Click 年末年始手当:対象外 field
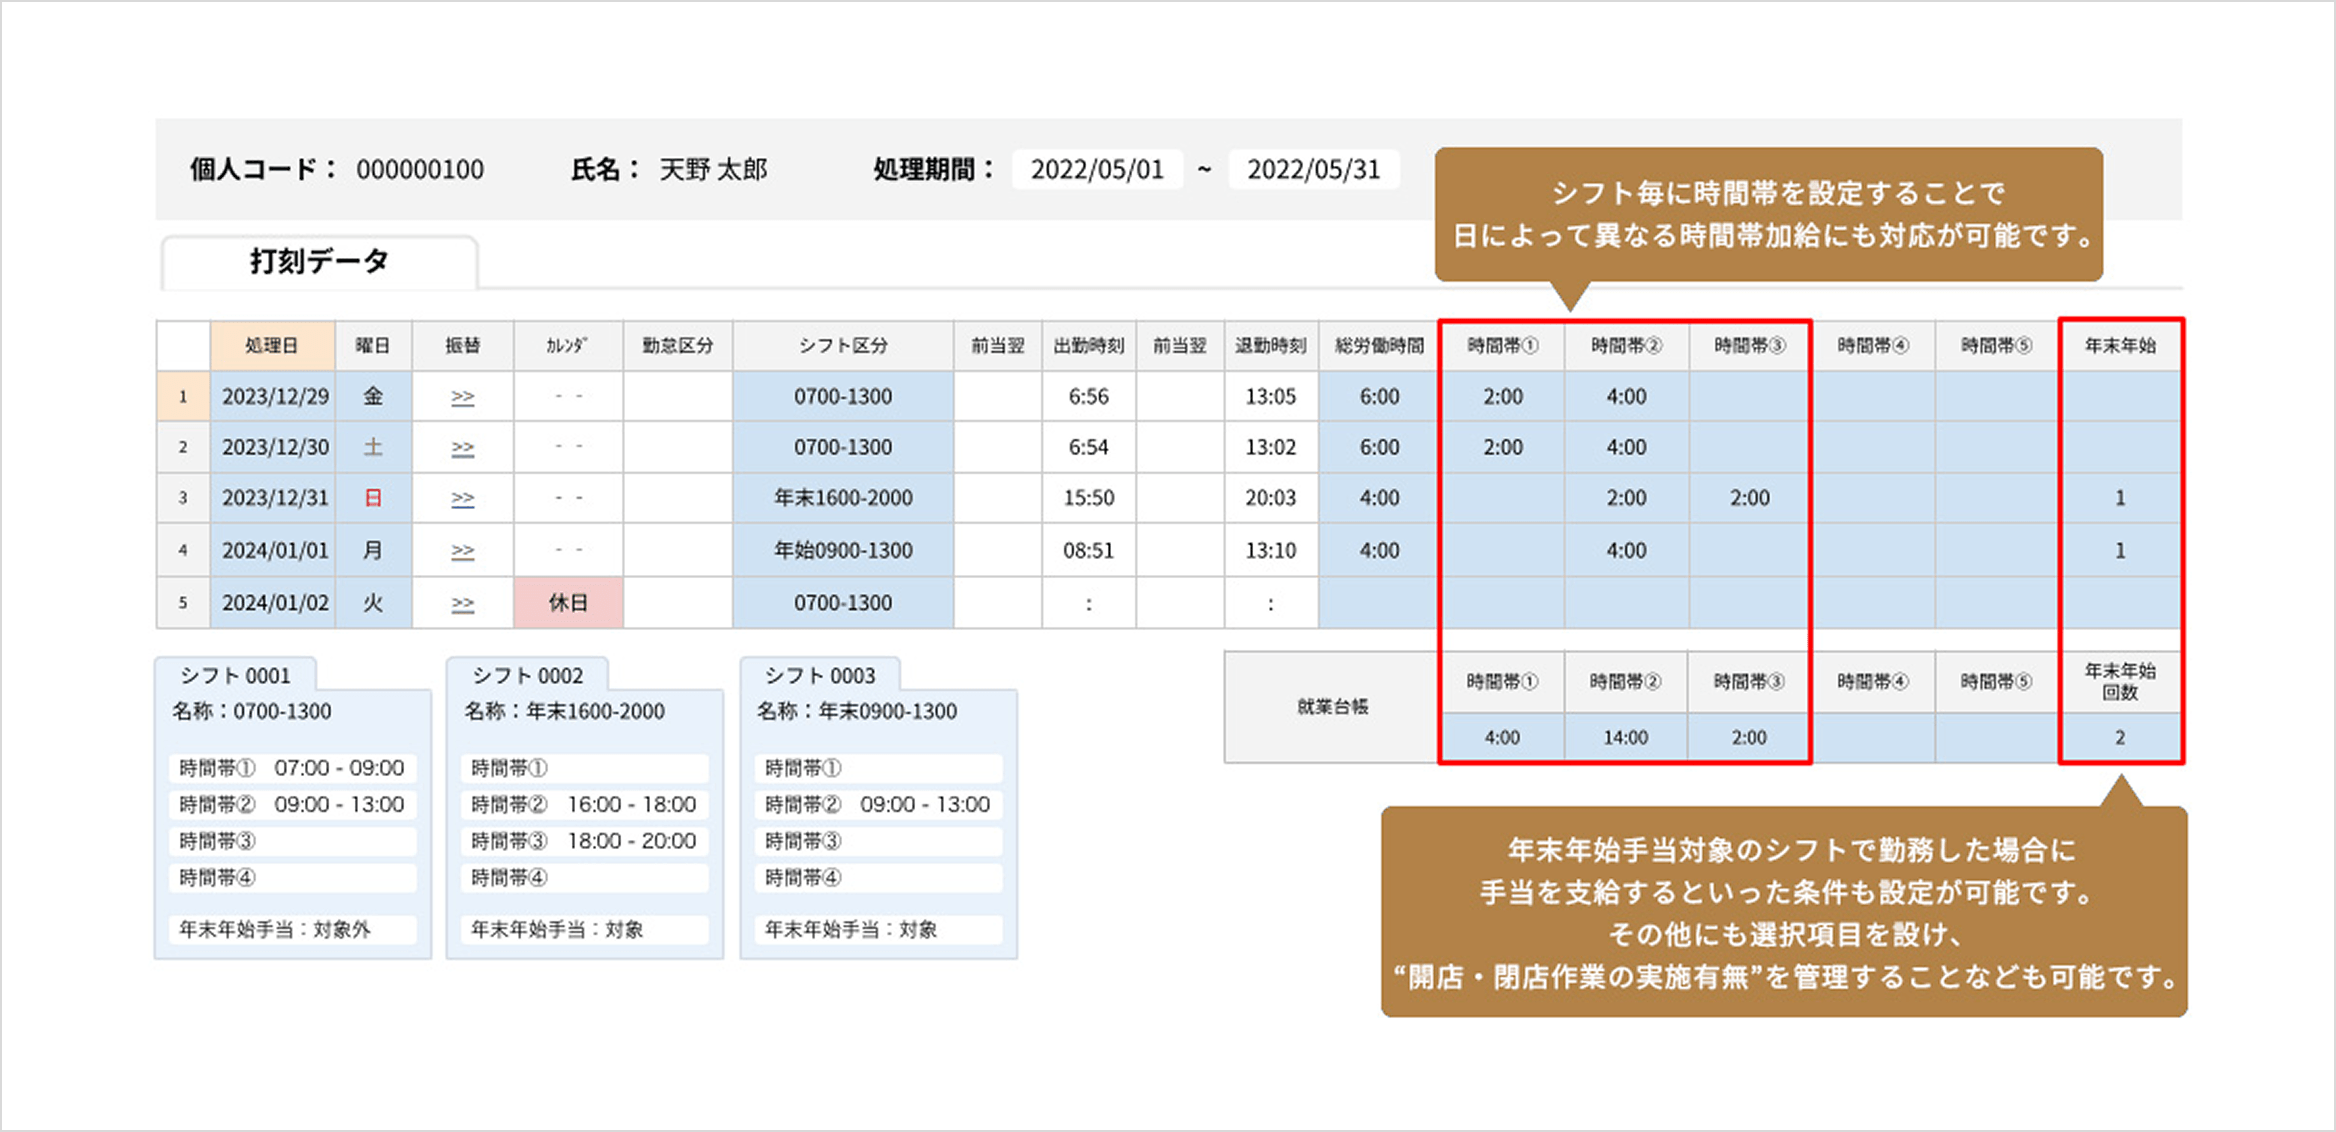Screen dimensions: 2336x1132 pyautogui.click(x=292, y=930)
